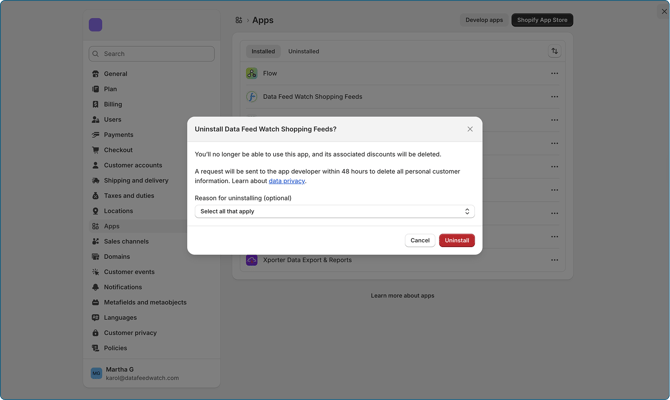
Task: Click the breadcrumb settings icon beside Apps
Action: [238, 20]
